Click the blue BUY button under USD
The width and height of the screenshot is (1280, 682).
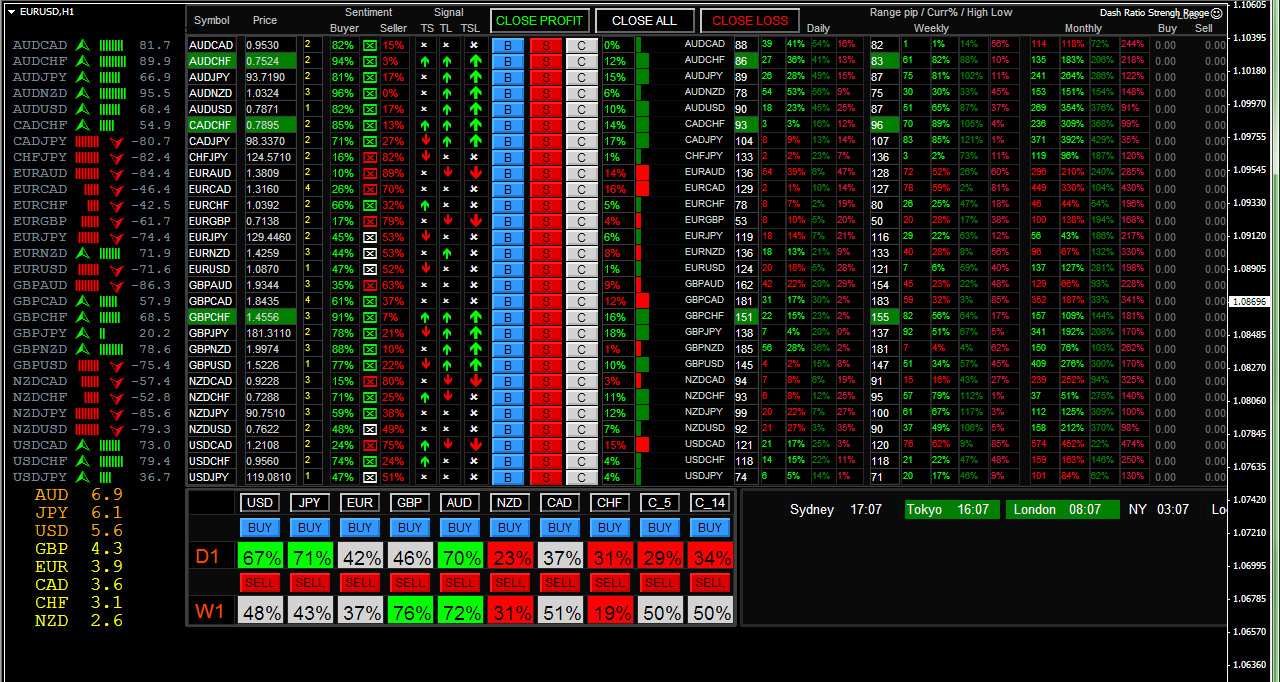[260, 528]
